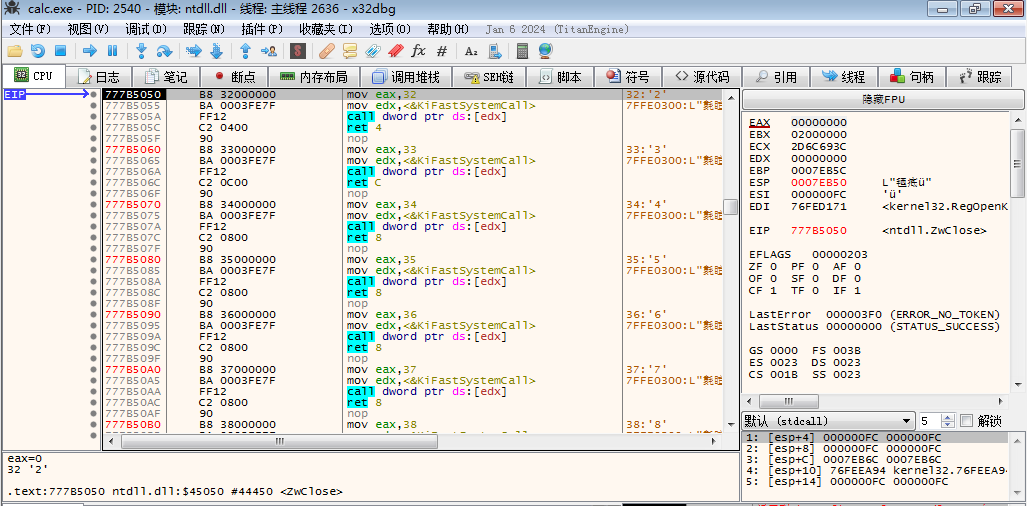Switch to the 调用堆栈 tab
Image resolution: width=1027 pixels, height=506 pixels.
click(x=404, y=77)
